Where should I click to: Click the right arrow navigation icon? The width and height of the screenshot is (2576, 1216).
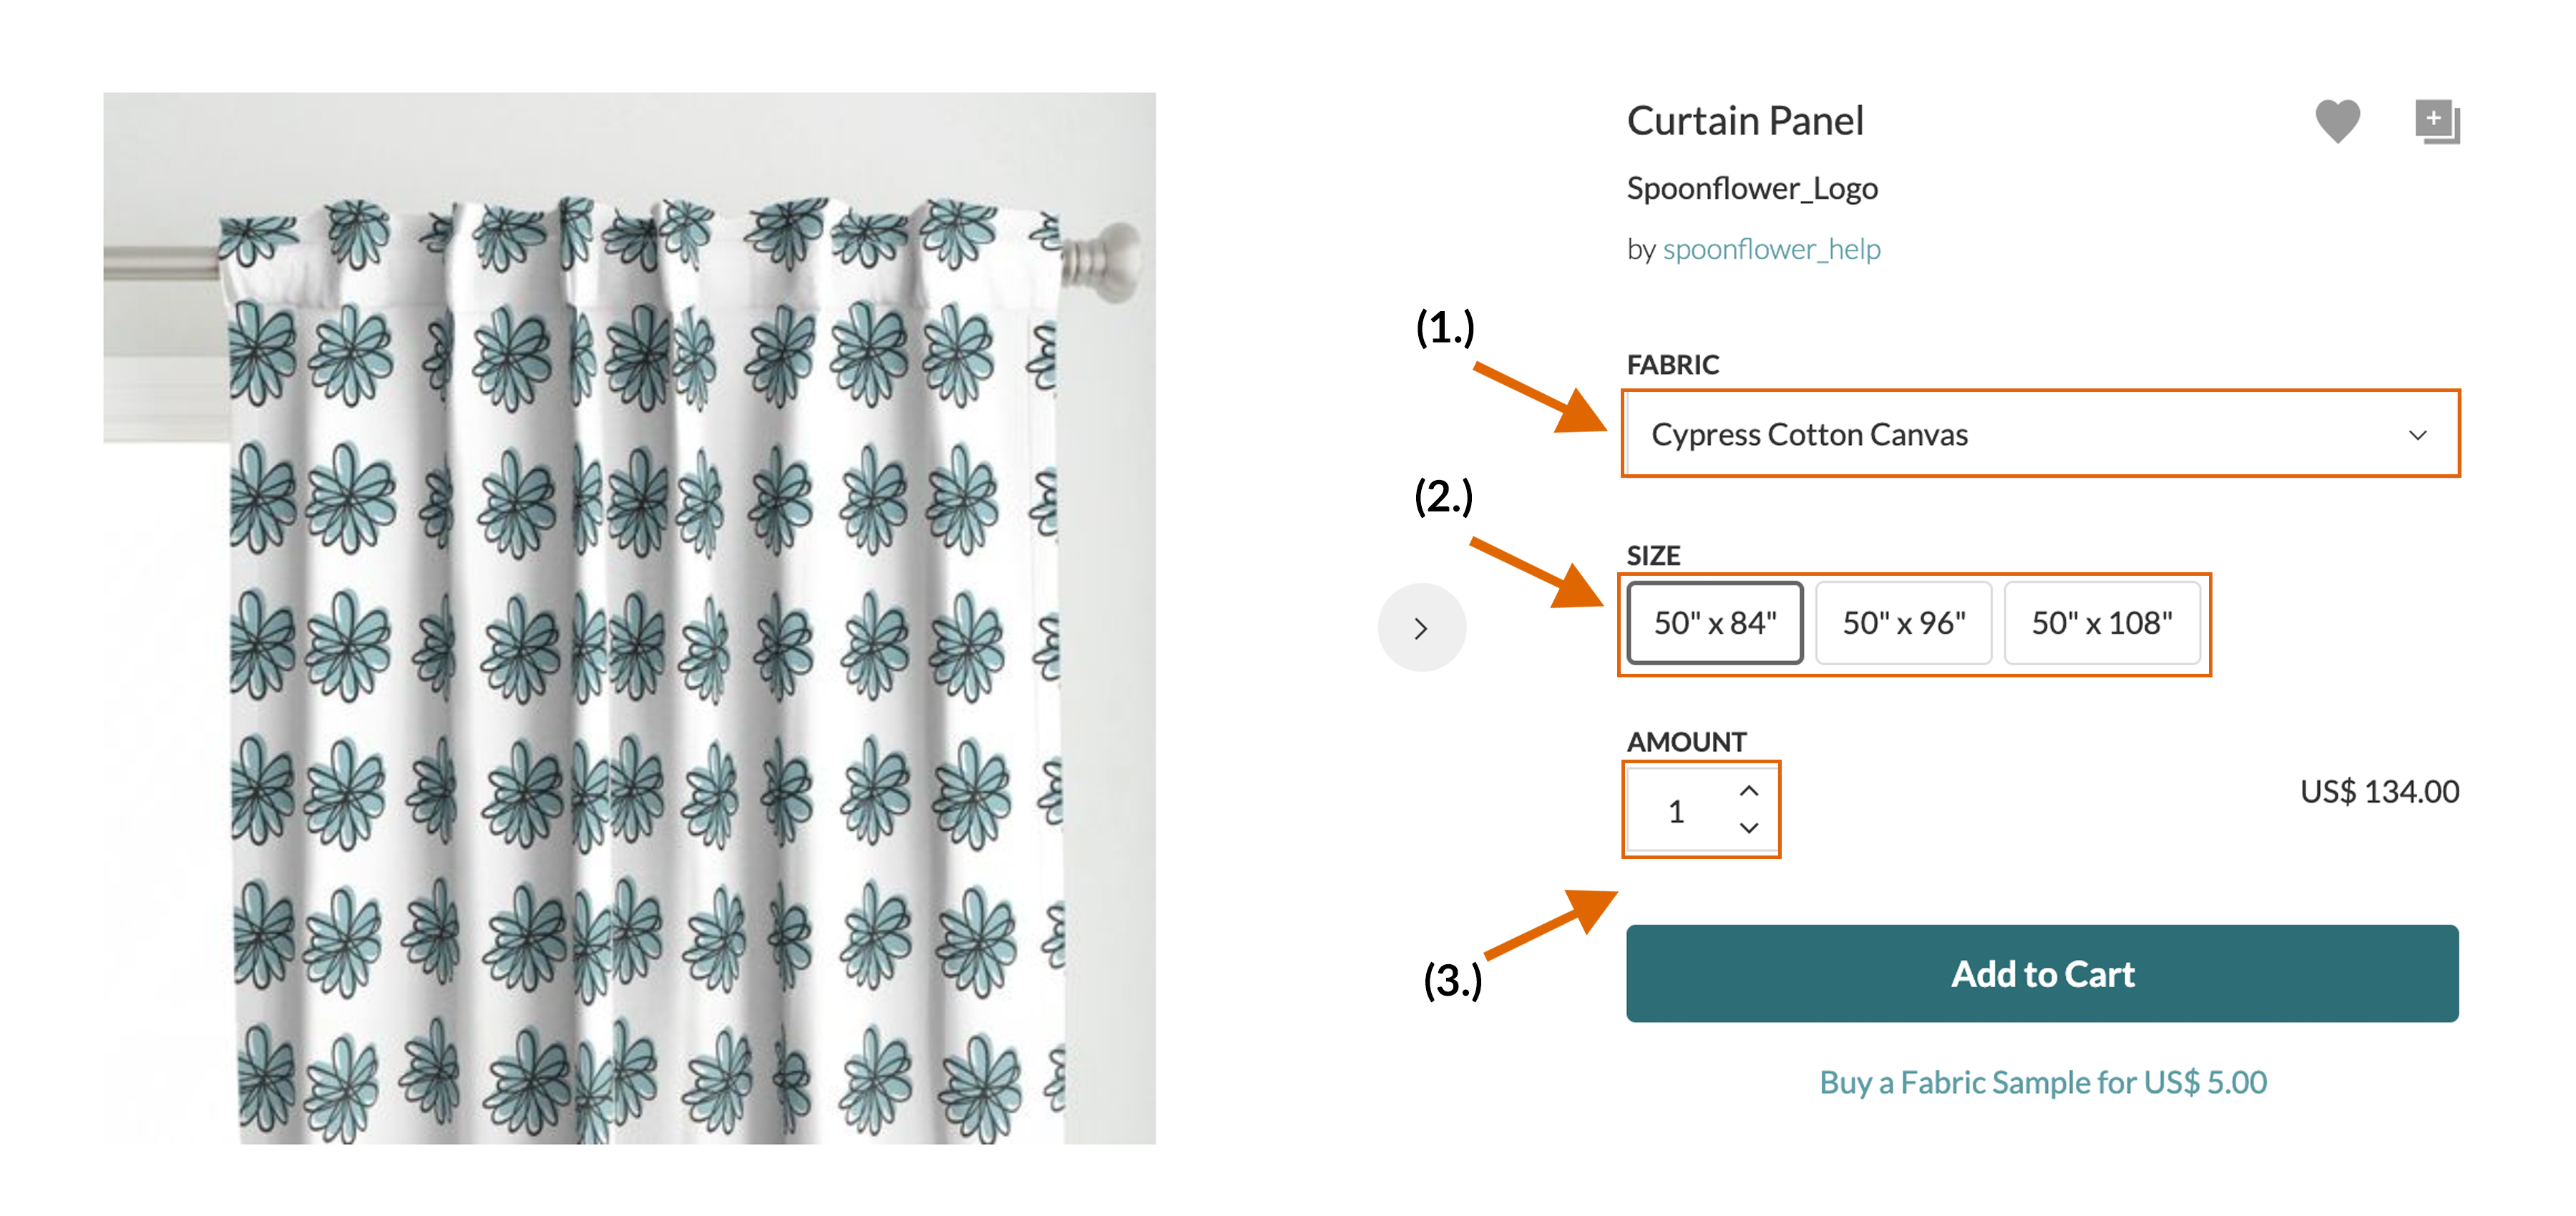(1413, 629)
